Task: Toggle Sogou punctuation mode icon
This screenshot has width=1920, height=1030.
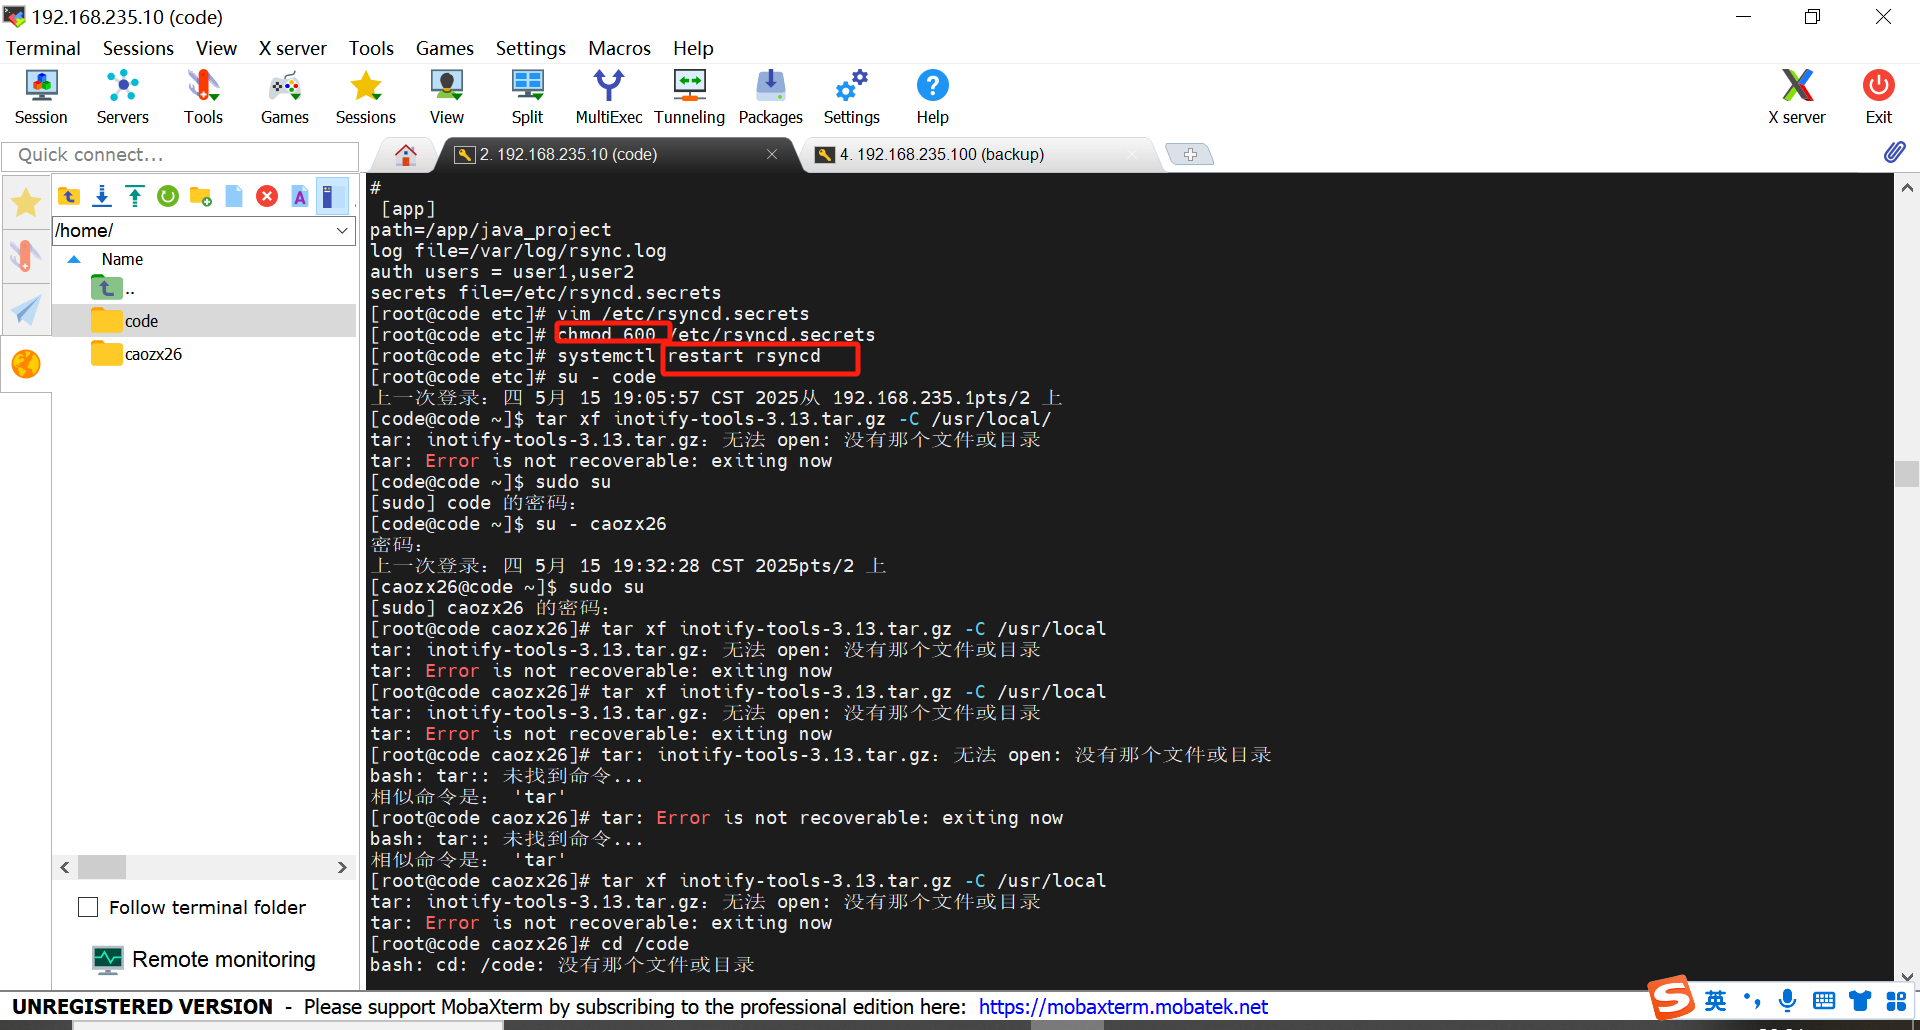Action: pos(1752,1001)
